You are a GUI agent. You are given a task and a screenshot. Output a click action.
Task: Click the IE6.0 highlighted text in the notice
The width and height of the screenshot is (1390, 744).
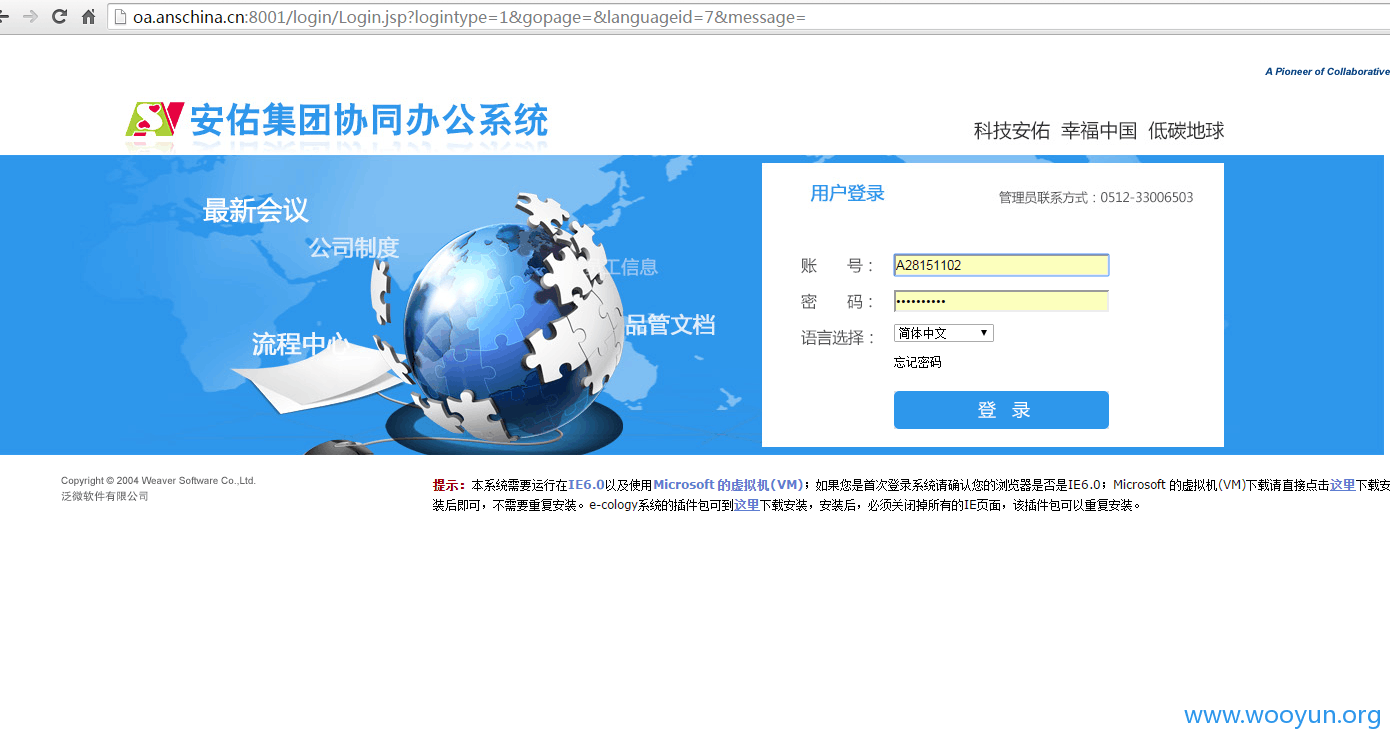tap(586, 485)
